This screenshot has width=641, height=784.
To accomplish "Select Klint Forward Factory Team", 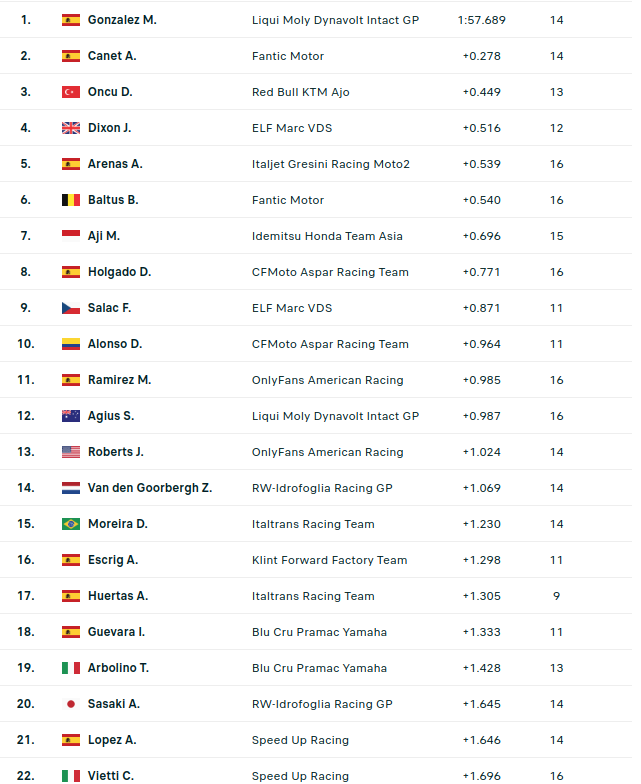I will [x=329, y=560].
